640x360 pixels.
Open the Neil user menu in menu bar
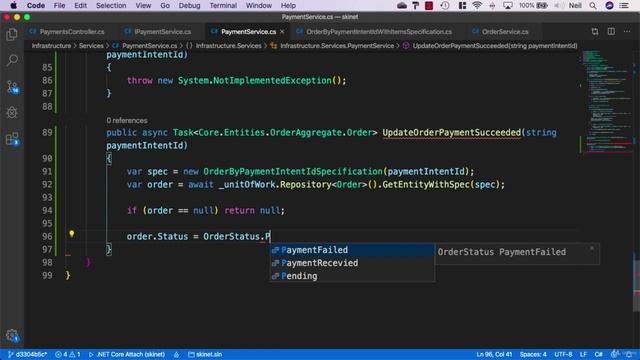(575, 5)
